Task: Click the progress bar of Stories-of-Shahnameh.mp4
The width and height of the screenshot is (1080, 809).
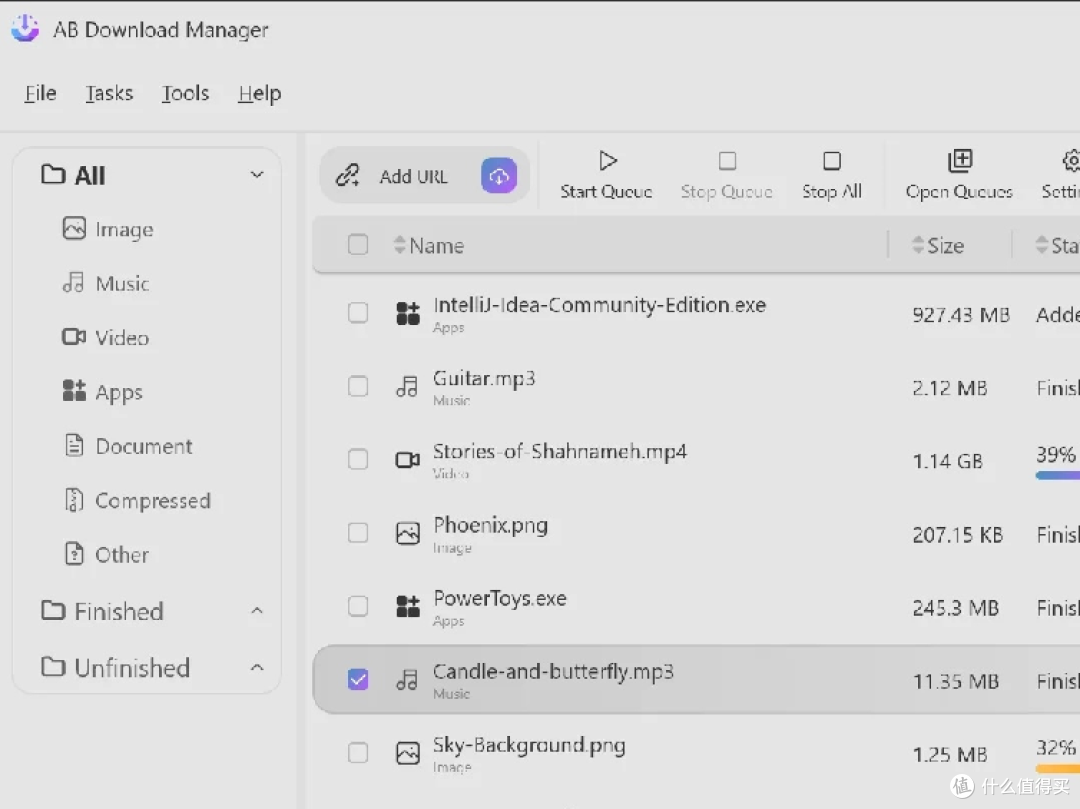Action: pyautogui.click(x=1058, y=475)
